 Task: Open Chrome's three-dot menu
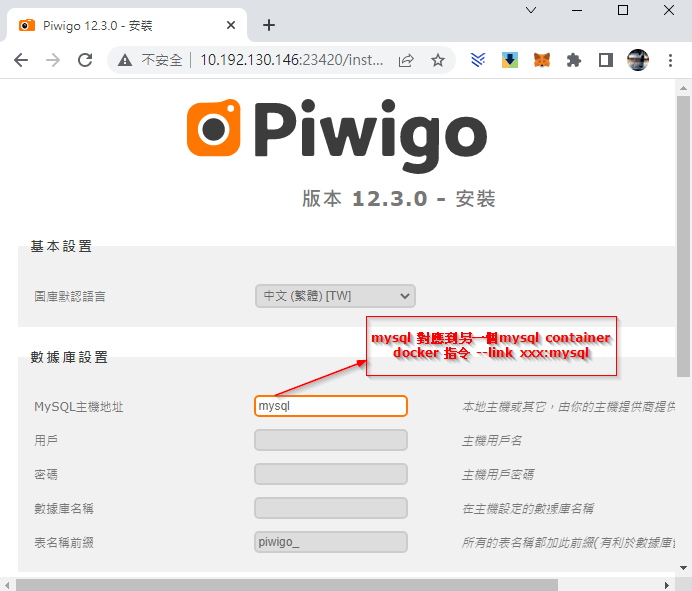coord(670,60)
